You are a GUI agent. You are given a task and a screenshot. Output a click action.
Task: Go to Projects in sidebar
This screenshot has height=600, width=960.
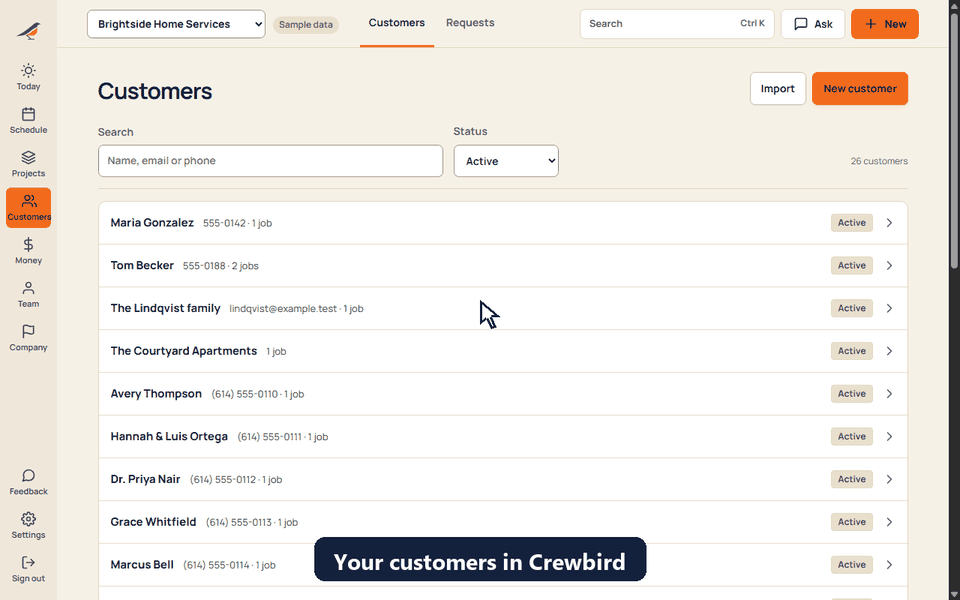(28, 164)
